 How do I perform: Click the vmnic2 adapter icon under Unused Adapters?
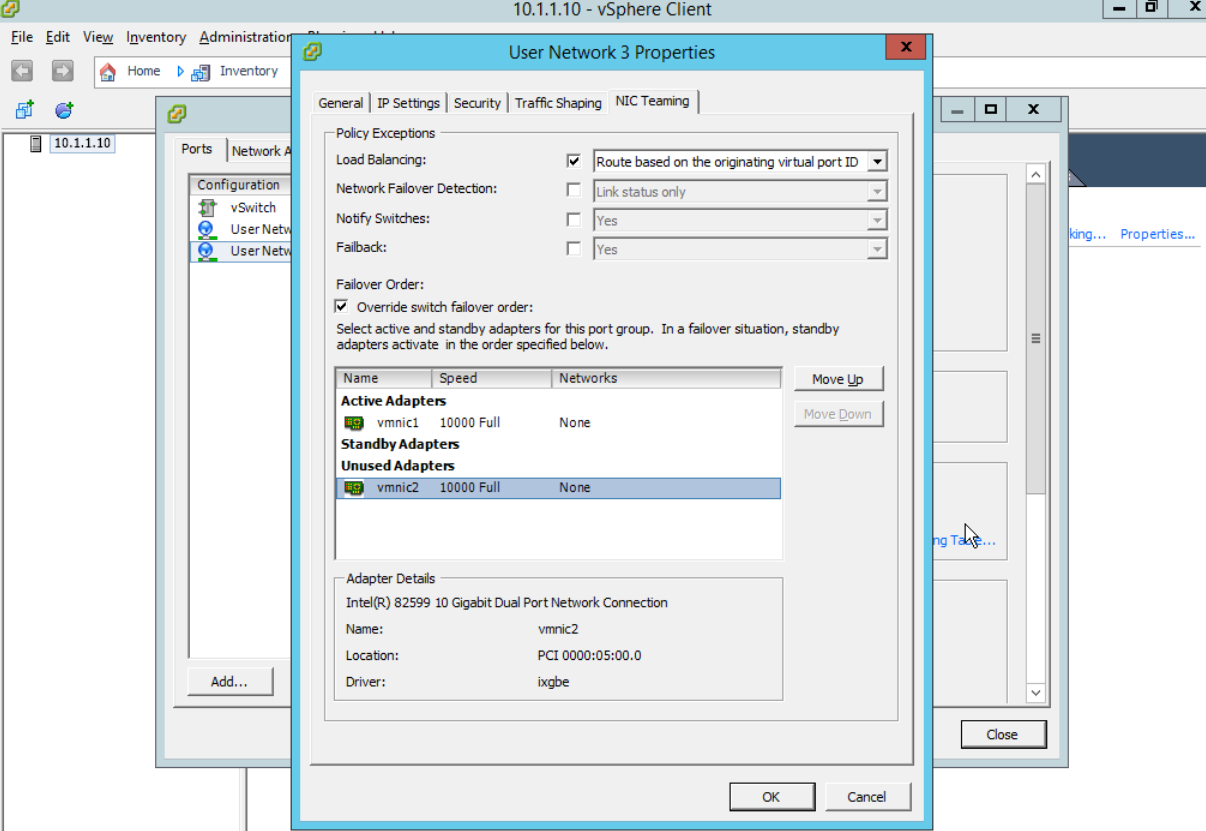(353, 487)
